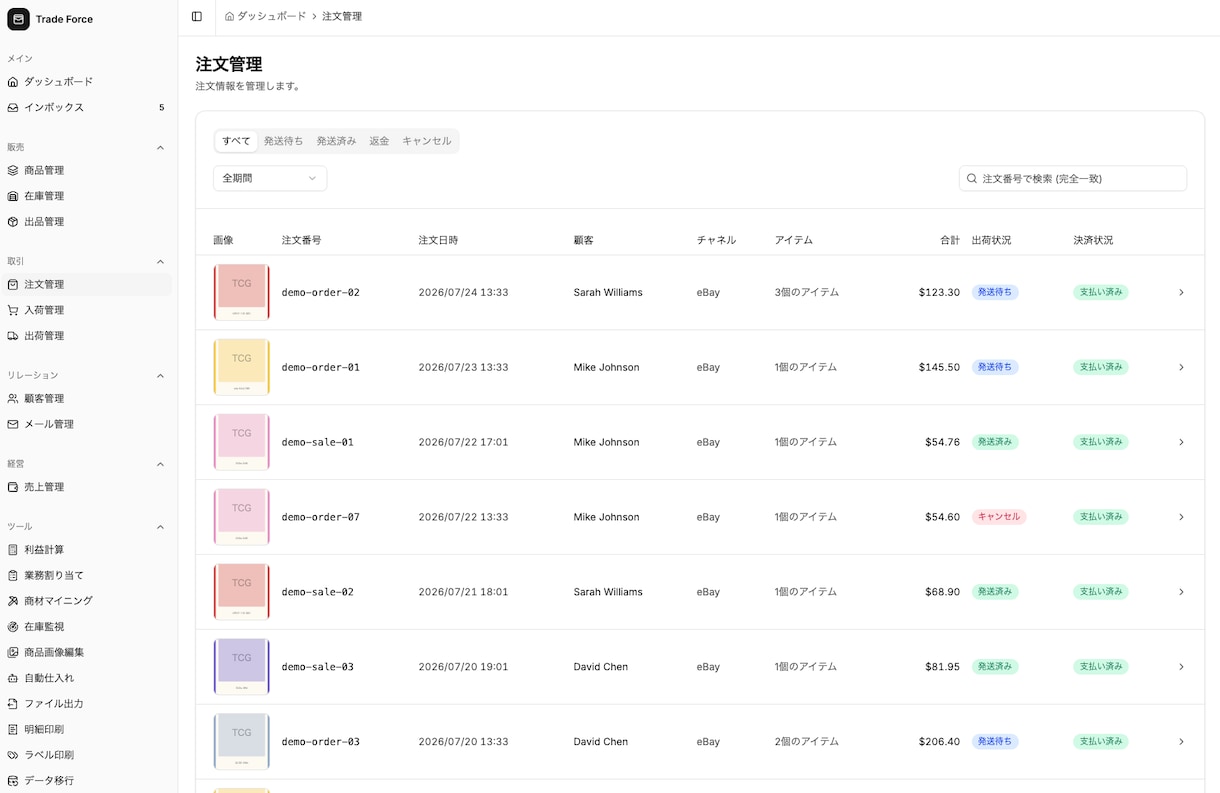Open 顧客管理 from sidebar
Screen dimensions: 1220x793
(88, 399)
